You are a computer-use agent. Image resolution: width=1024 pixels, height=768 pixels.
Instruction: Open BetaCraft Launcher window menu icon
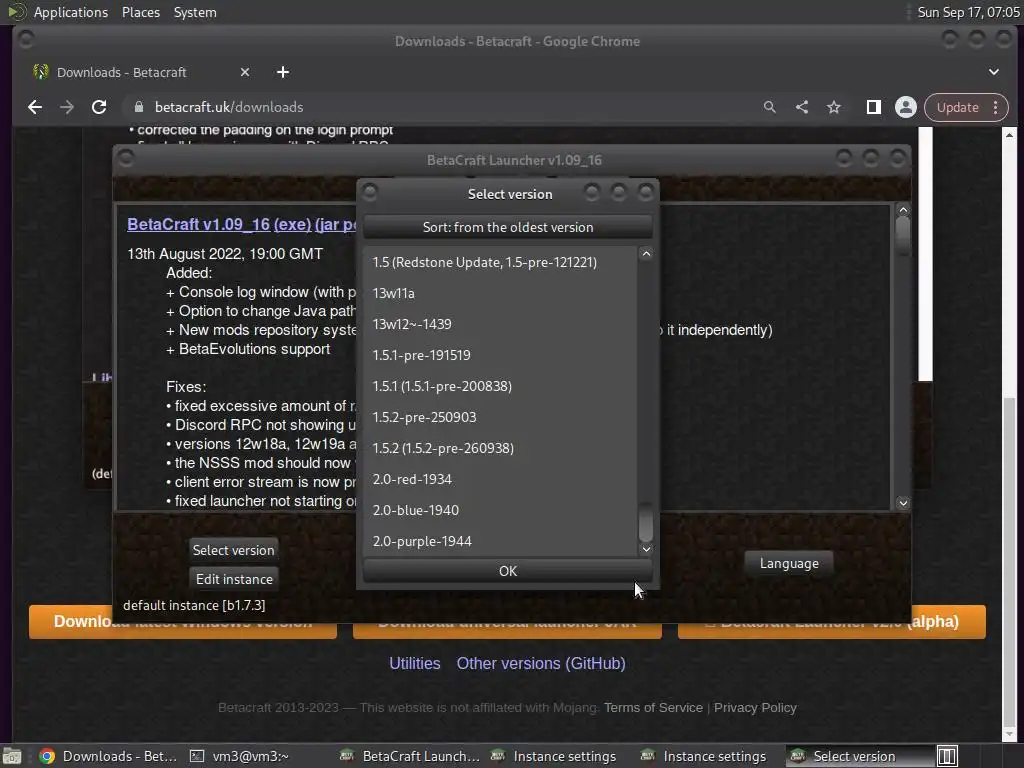pyautogui.click(x=126, y=158)
